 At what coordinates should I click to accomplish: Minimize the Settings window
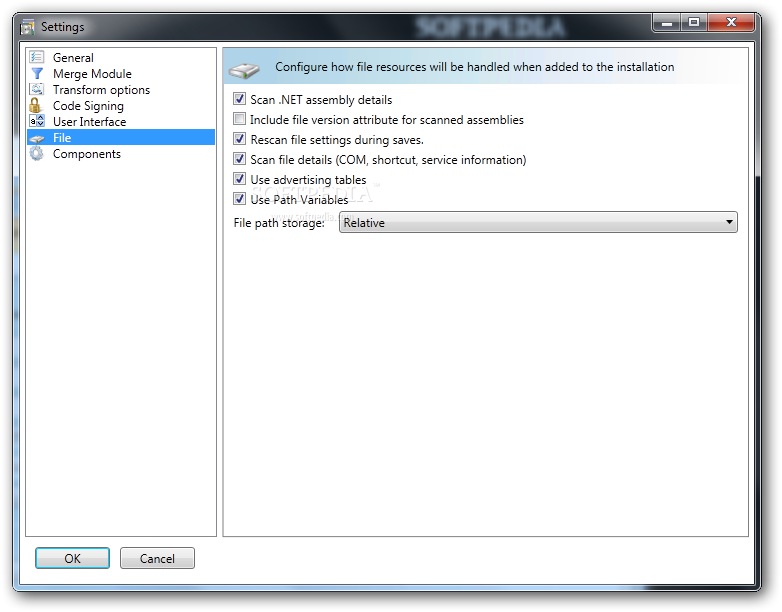point(667,22)
